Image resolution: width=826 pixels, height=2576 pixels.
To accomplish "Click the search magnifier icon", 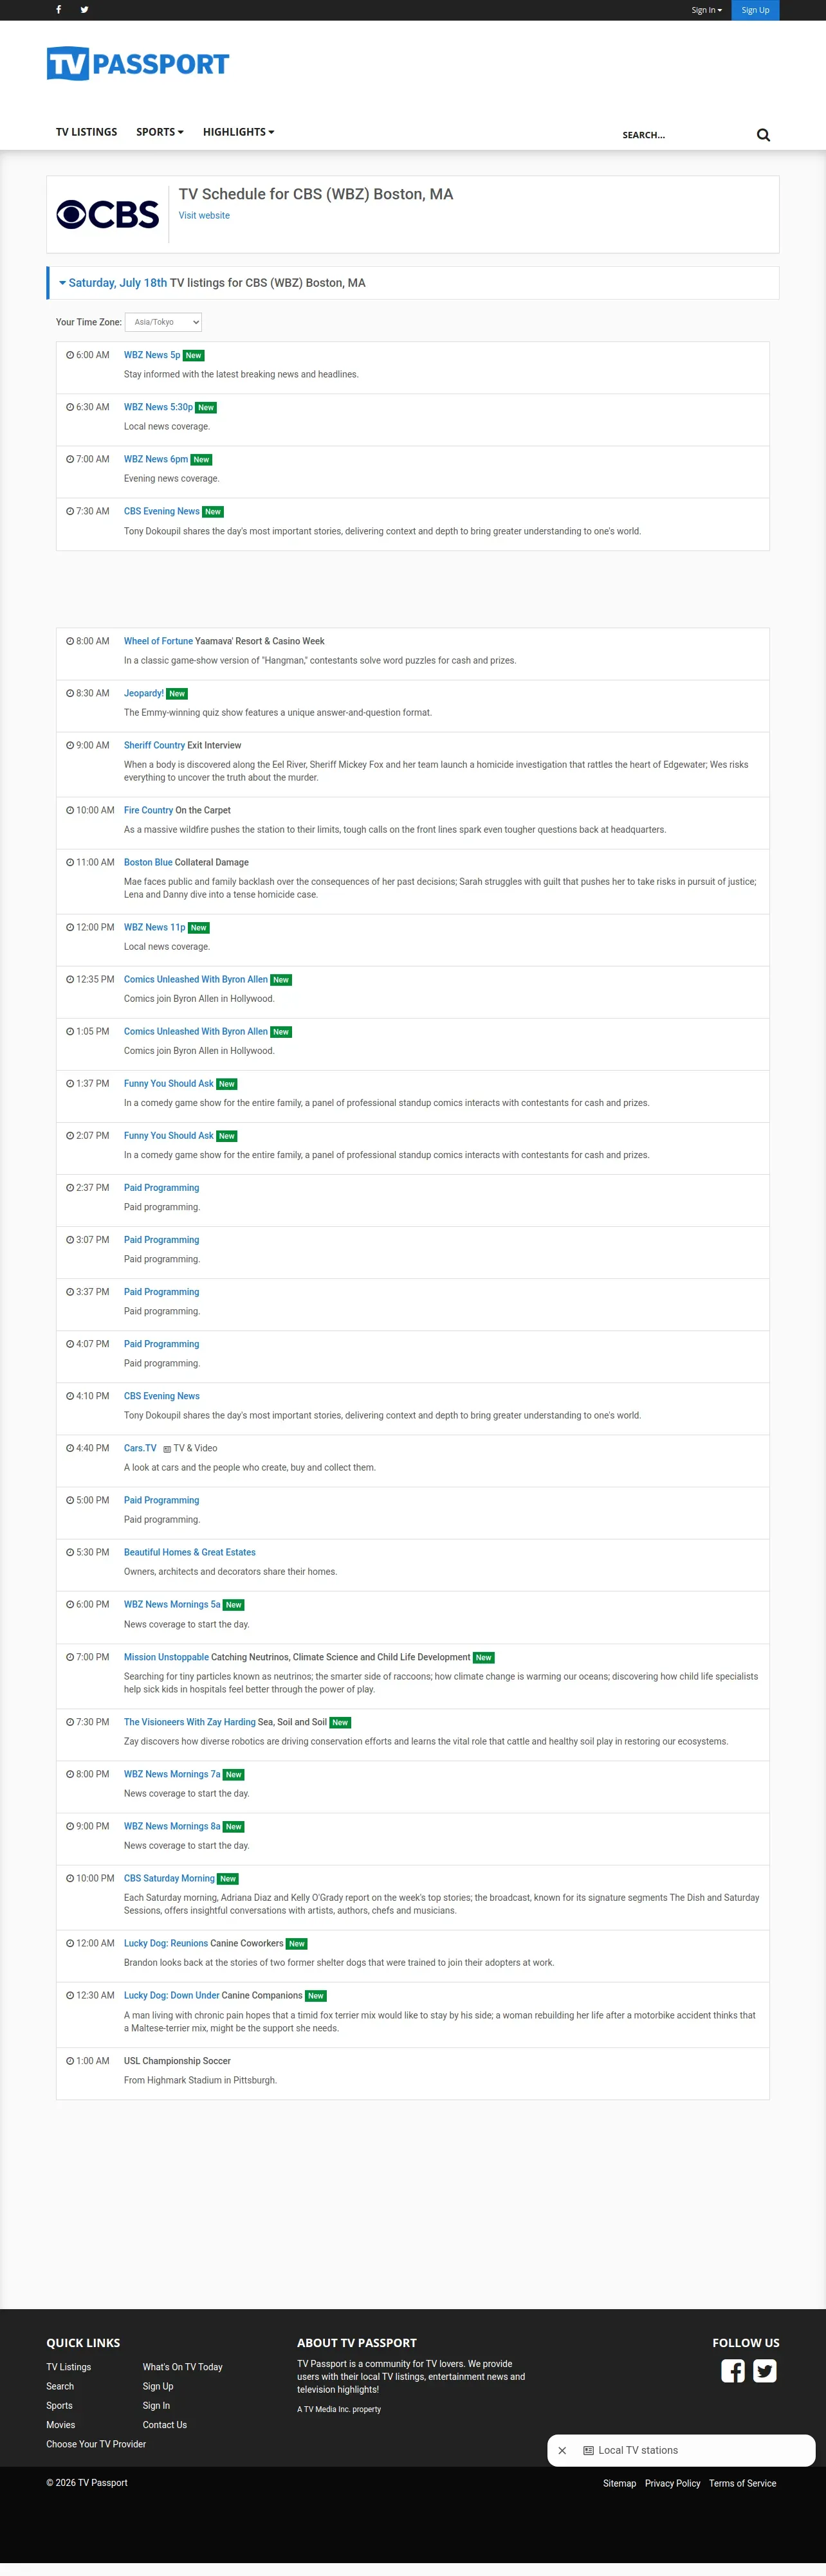I will (763, 135).
